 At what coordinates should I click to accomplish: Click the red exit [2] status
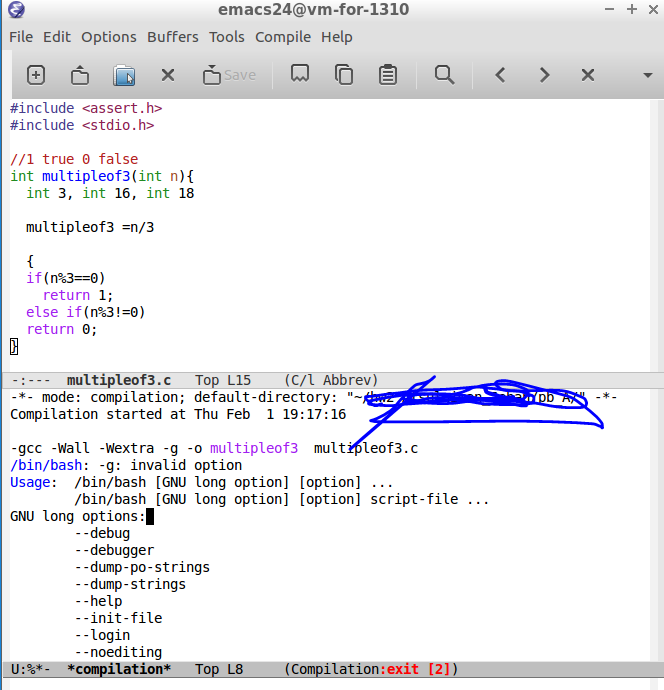(x=418, y=669)
